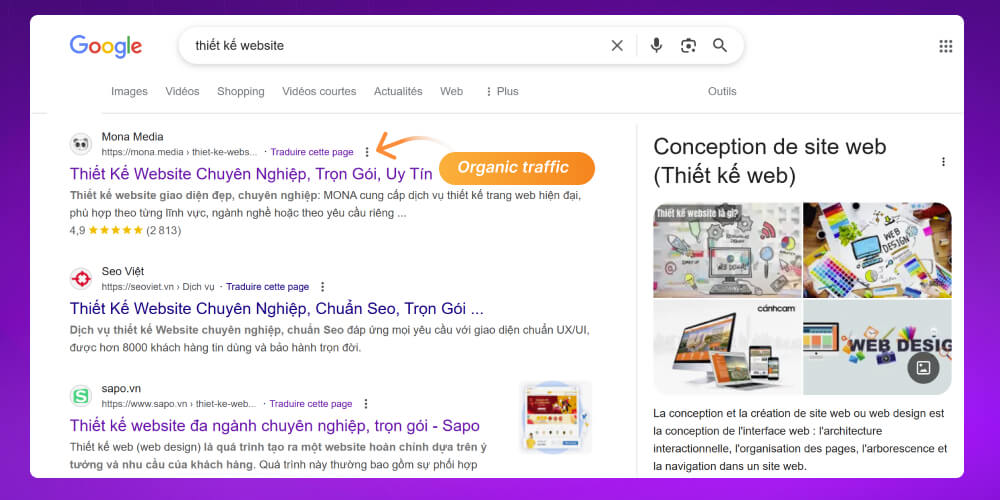Open the Outils search tools
The image size is (1000, 500).
coord(722,91)
